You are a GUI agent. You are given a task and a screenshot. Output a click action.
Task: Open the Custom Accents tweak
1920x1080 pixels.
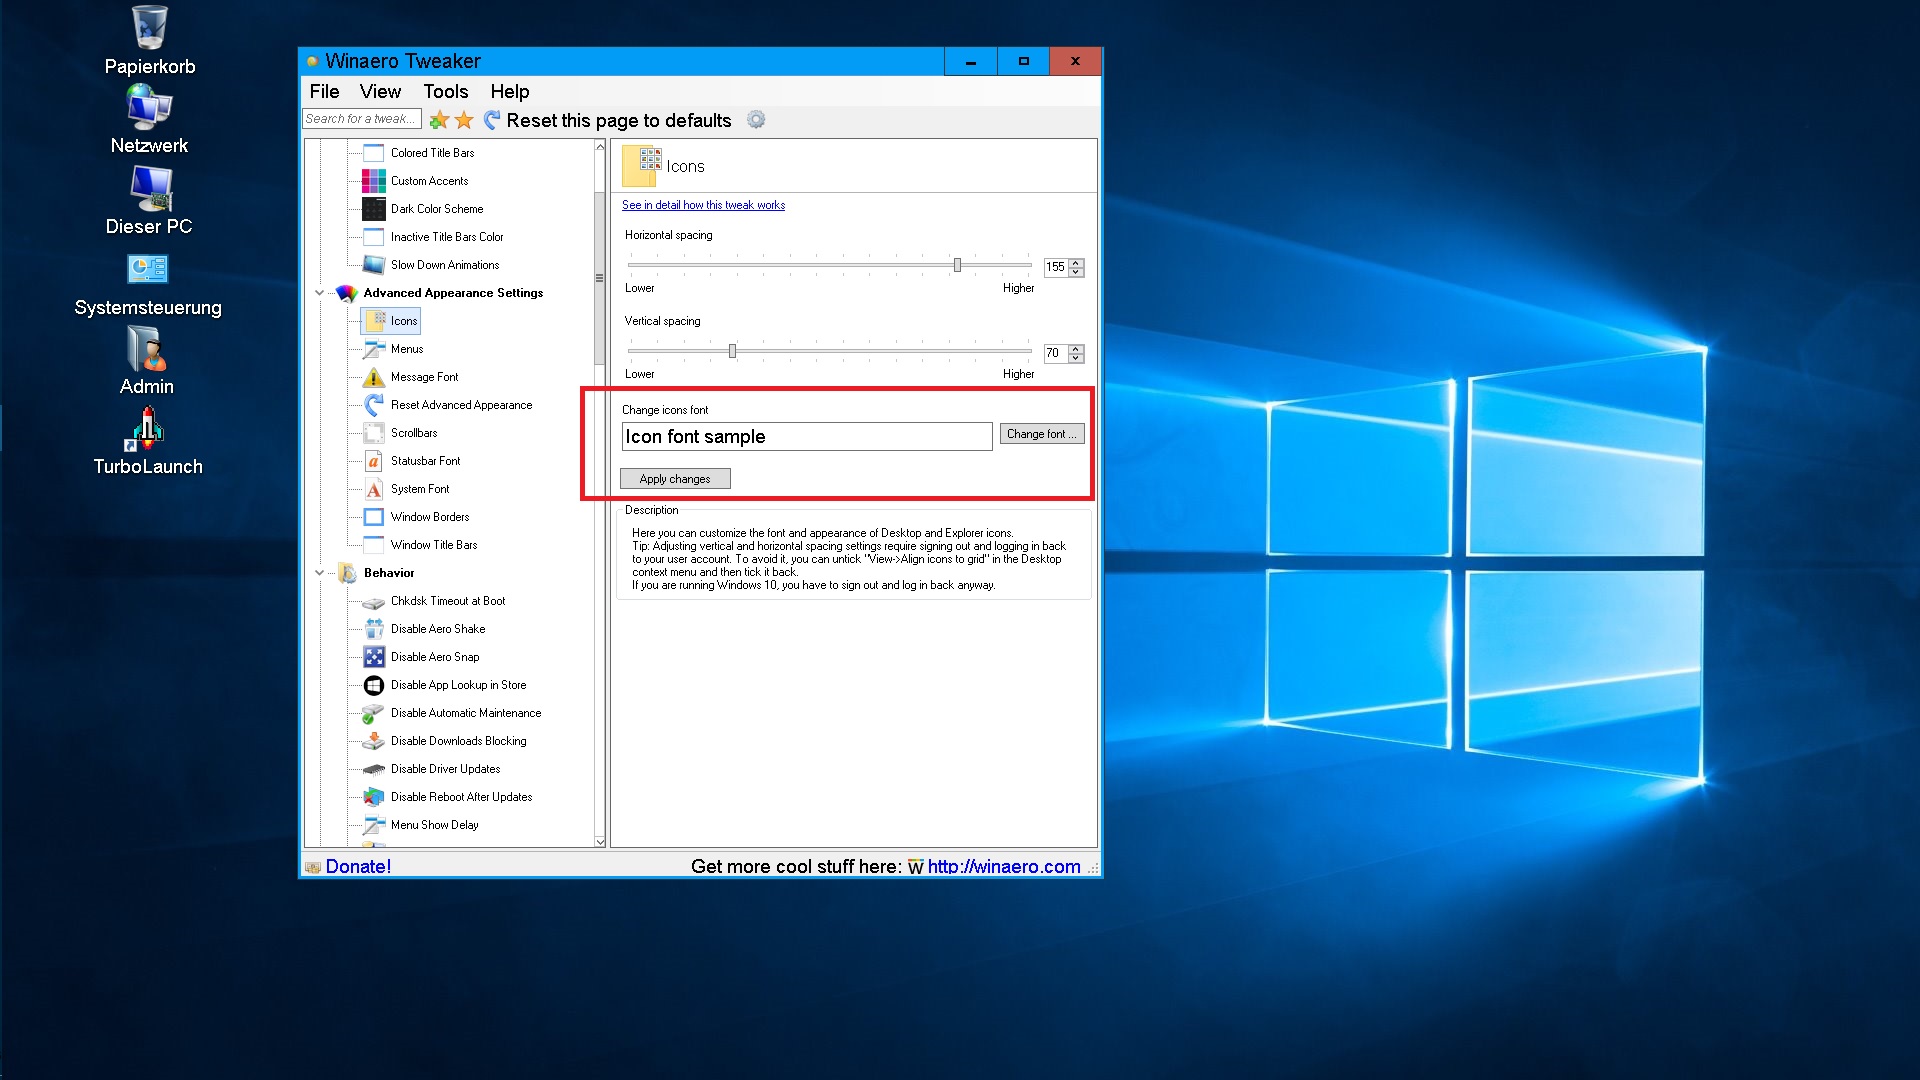coord(429,181)
